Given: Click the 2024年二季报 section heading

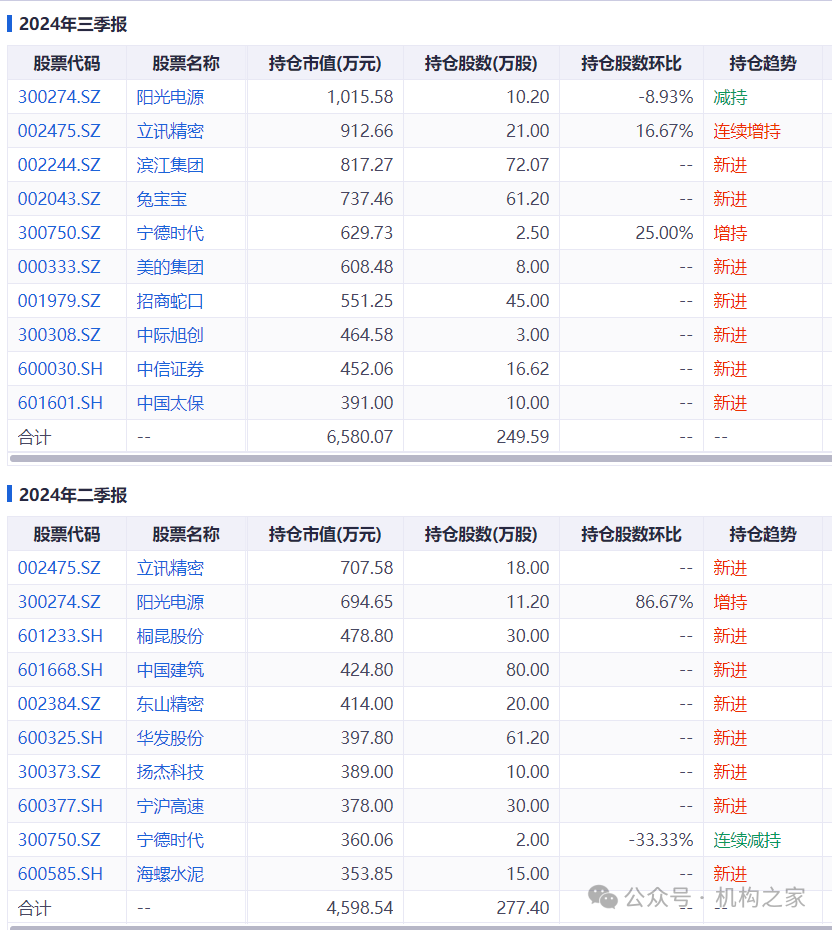Looking at the screenshot, I should coord(73,495).
